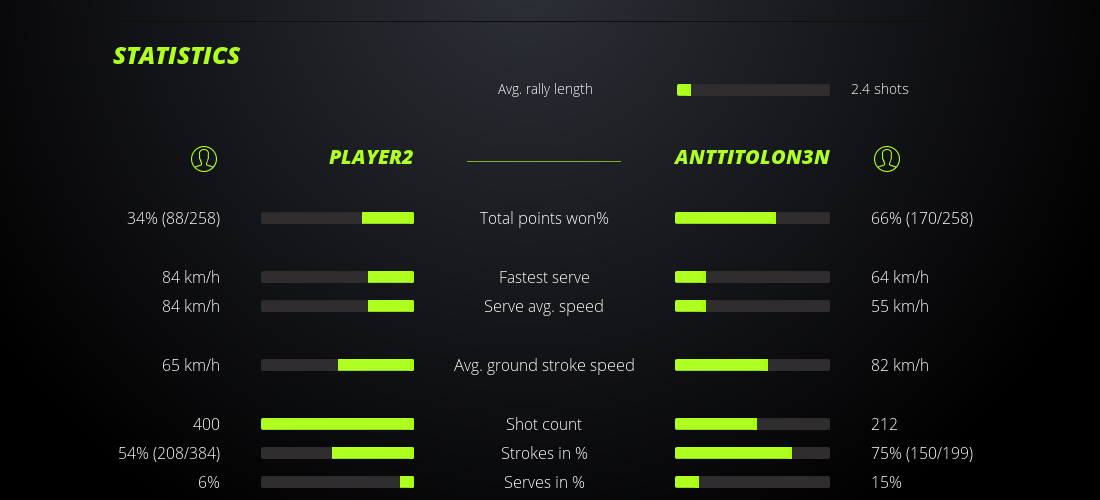Click ANTTITOLON3N's Strokes in % bar
The image size is (1100, 500).
pyautogui.click(x=752, y=453)
